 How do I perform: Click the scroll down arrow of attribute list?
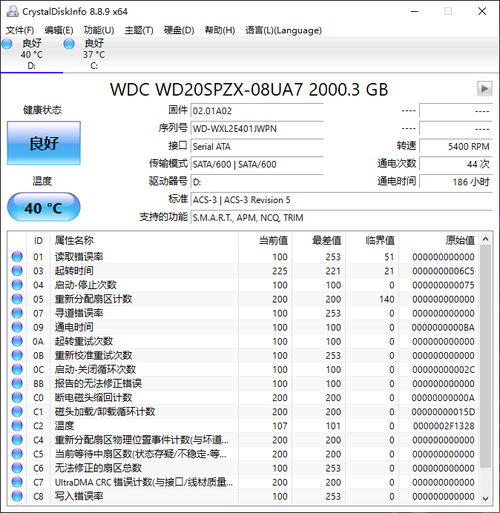[x=485, y=498]
